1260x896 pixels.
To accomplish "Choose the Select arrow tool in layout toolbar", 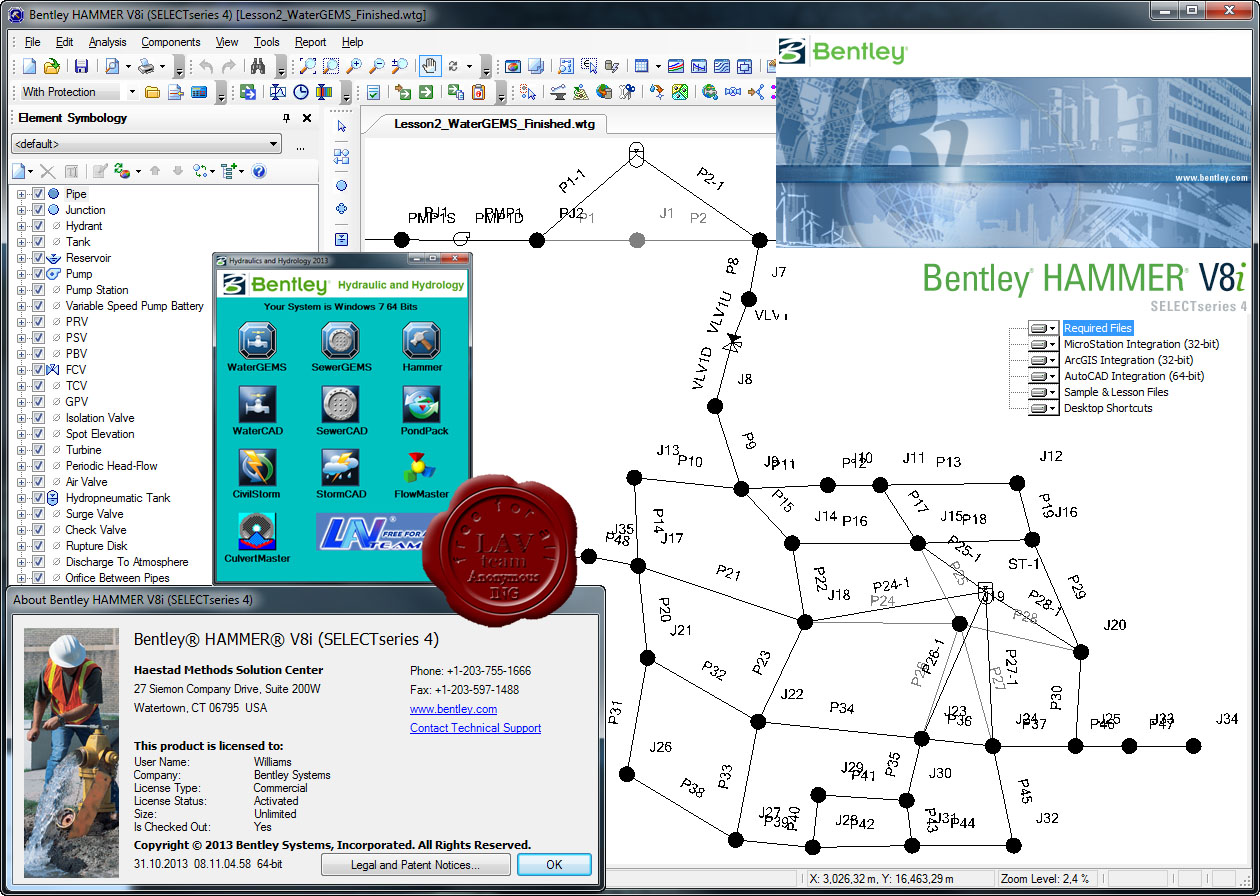I will pyautogui.click(x=341, y=127).
